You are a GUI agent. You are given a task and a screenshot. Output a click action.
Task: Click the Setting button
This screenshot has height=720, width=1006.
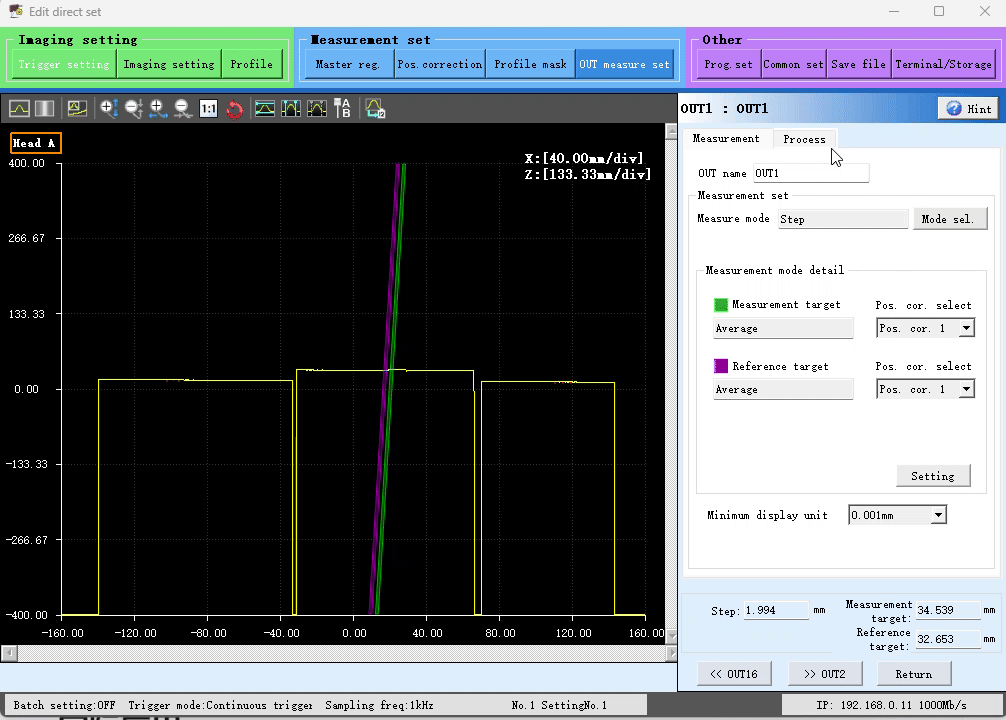point(933,476)
